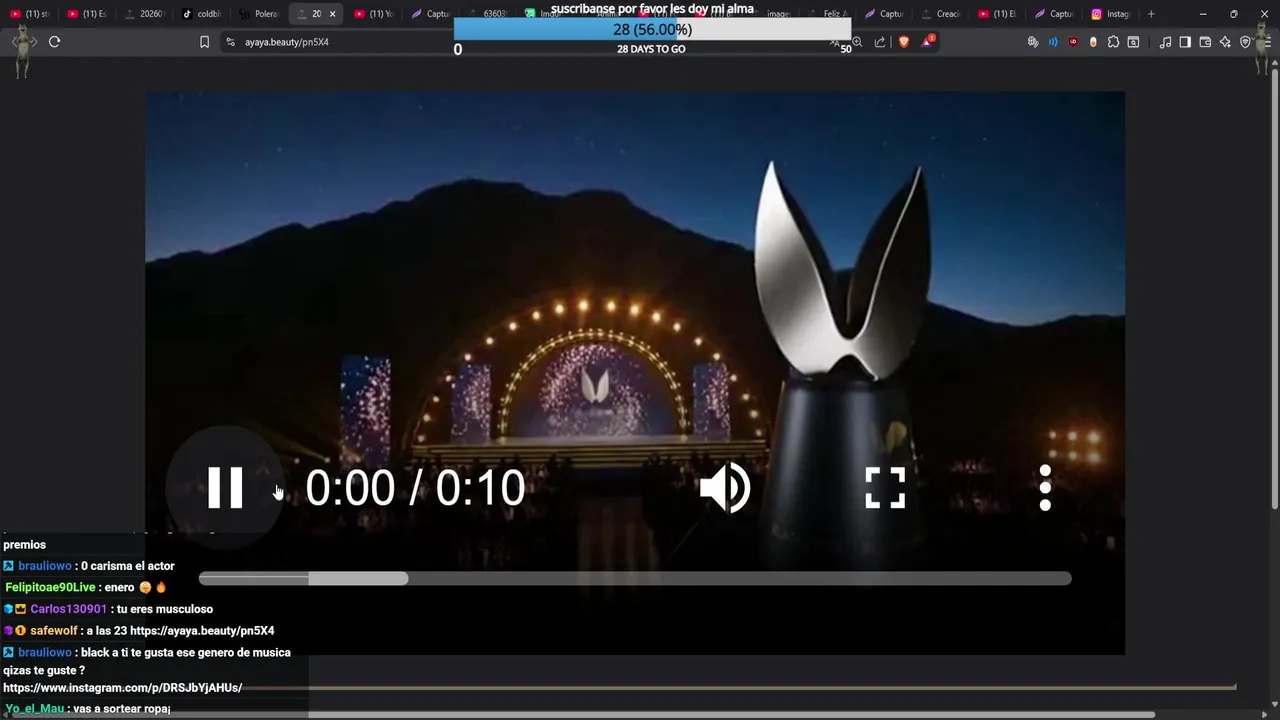The width and height of the screenshot is (1280, 720).
Task: Open the Brave Shields lion icon
Action: (x=904, y=42)
